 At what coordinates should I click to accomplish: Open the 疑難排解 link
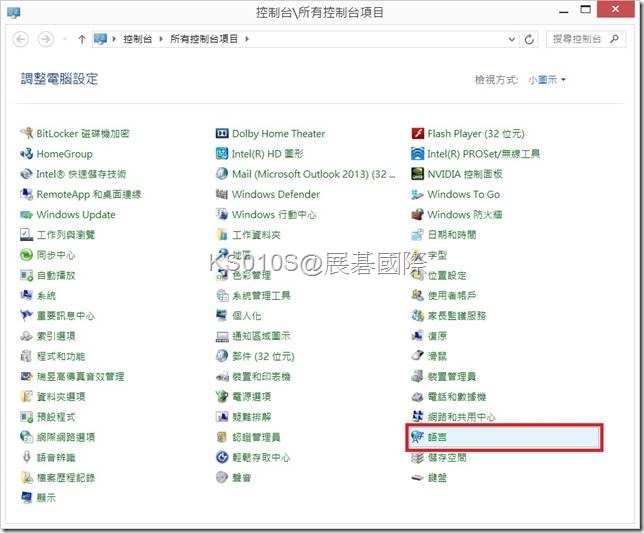pyautogui.click(x=252, y=417)
